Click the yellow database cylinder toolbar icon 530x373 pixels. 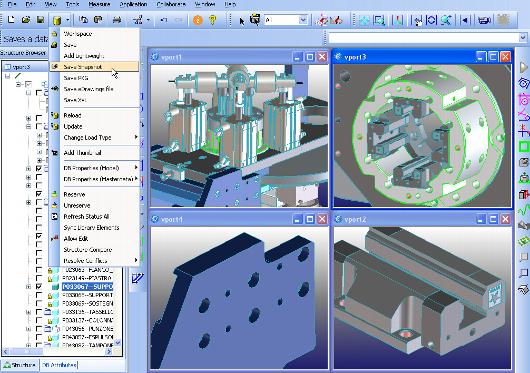point(57,20)
